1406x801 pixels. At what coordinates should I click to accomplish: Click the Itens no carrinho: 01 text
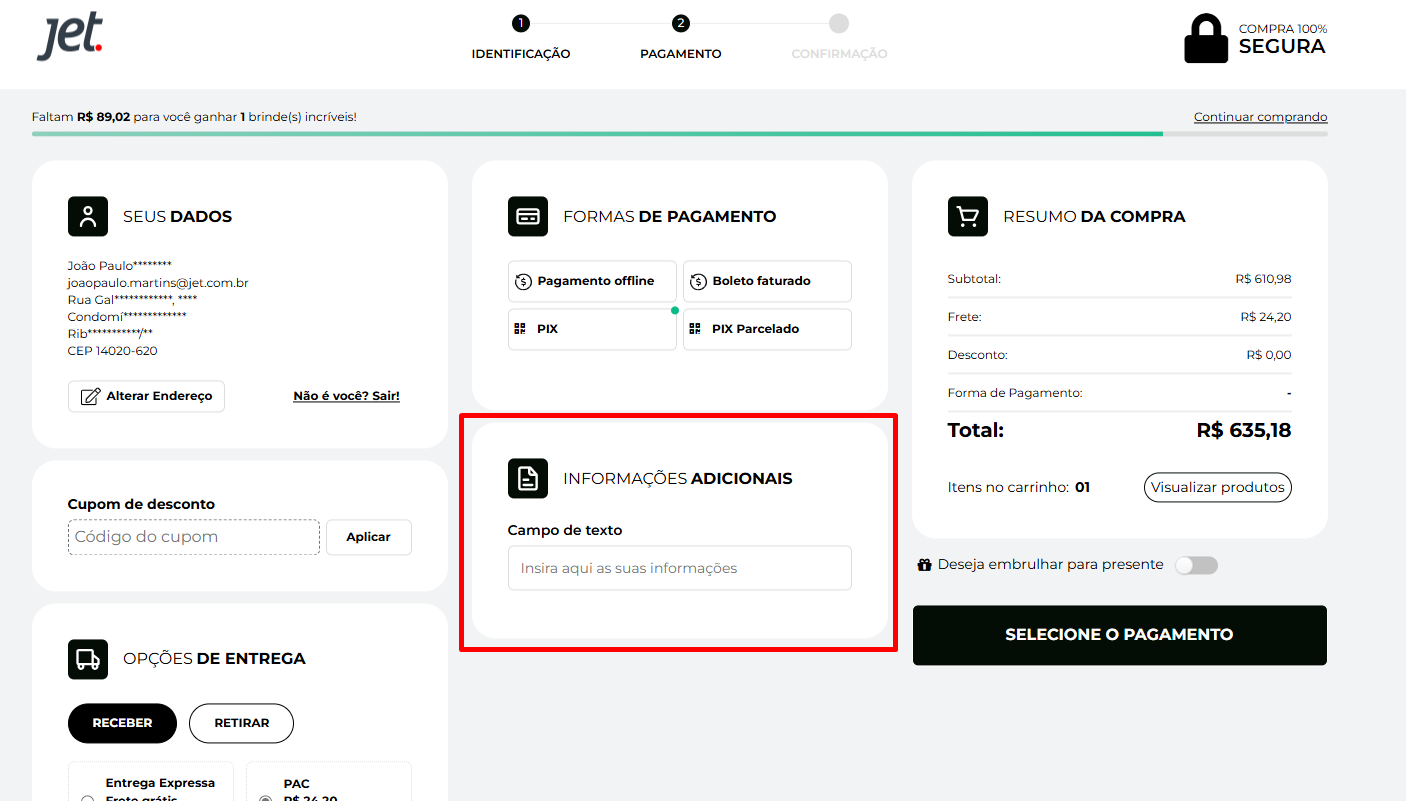click(1018, 488)
